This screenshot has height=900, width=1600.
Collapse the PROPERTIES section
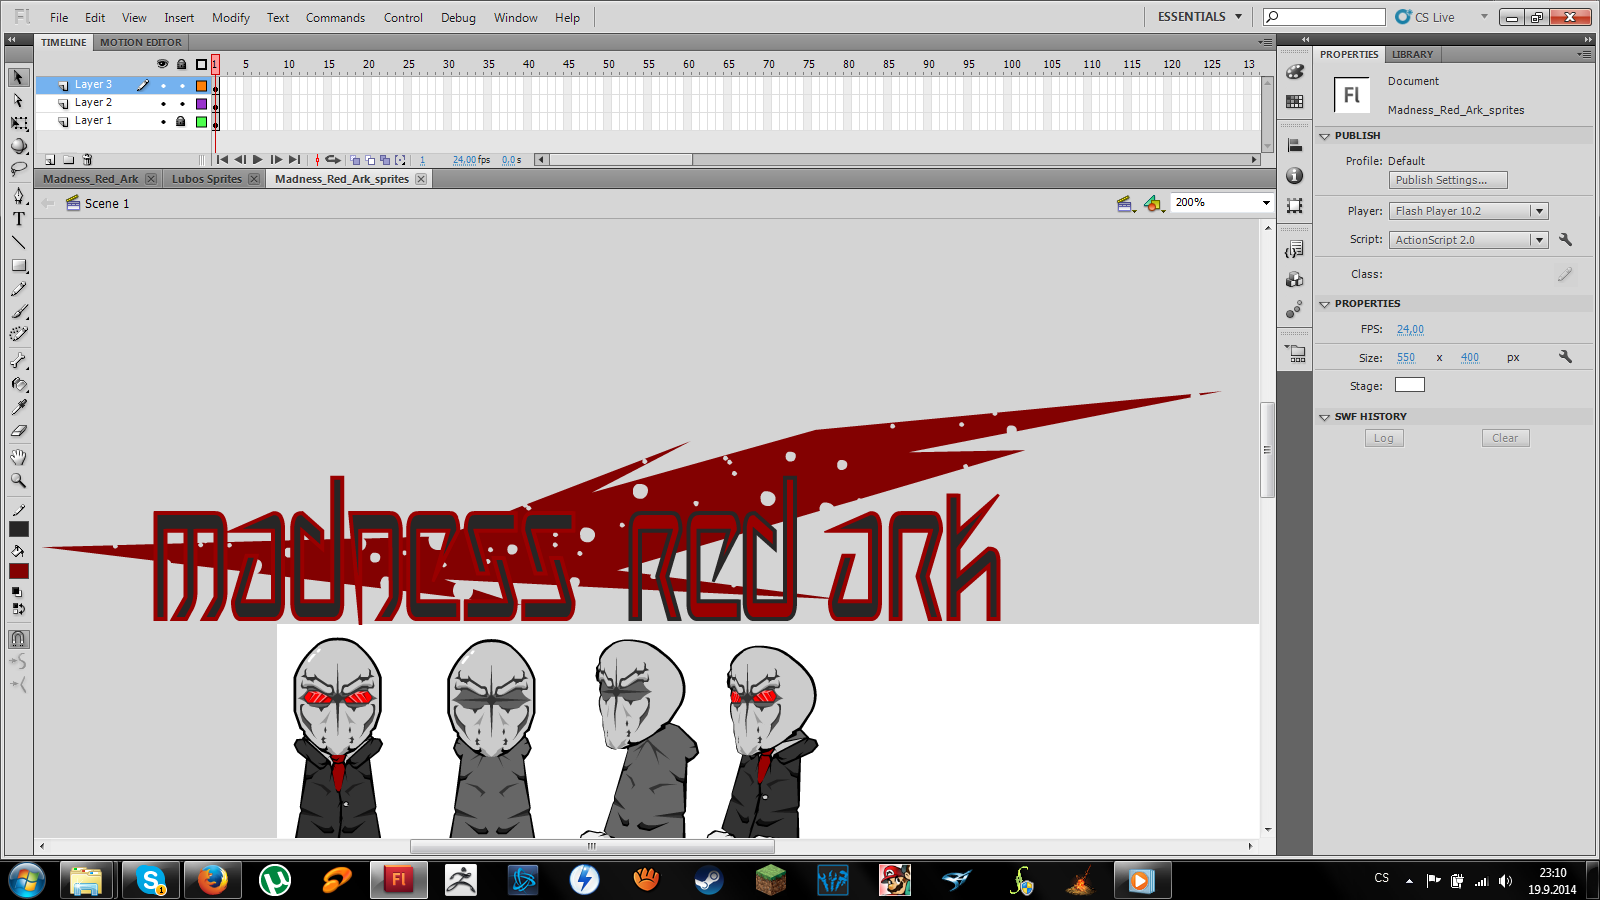(1324, 304)
